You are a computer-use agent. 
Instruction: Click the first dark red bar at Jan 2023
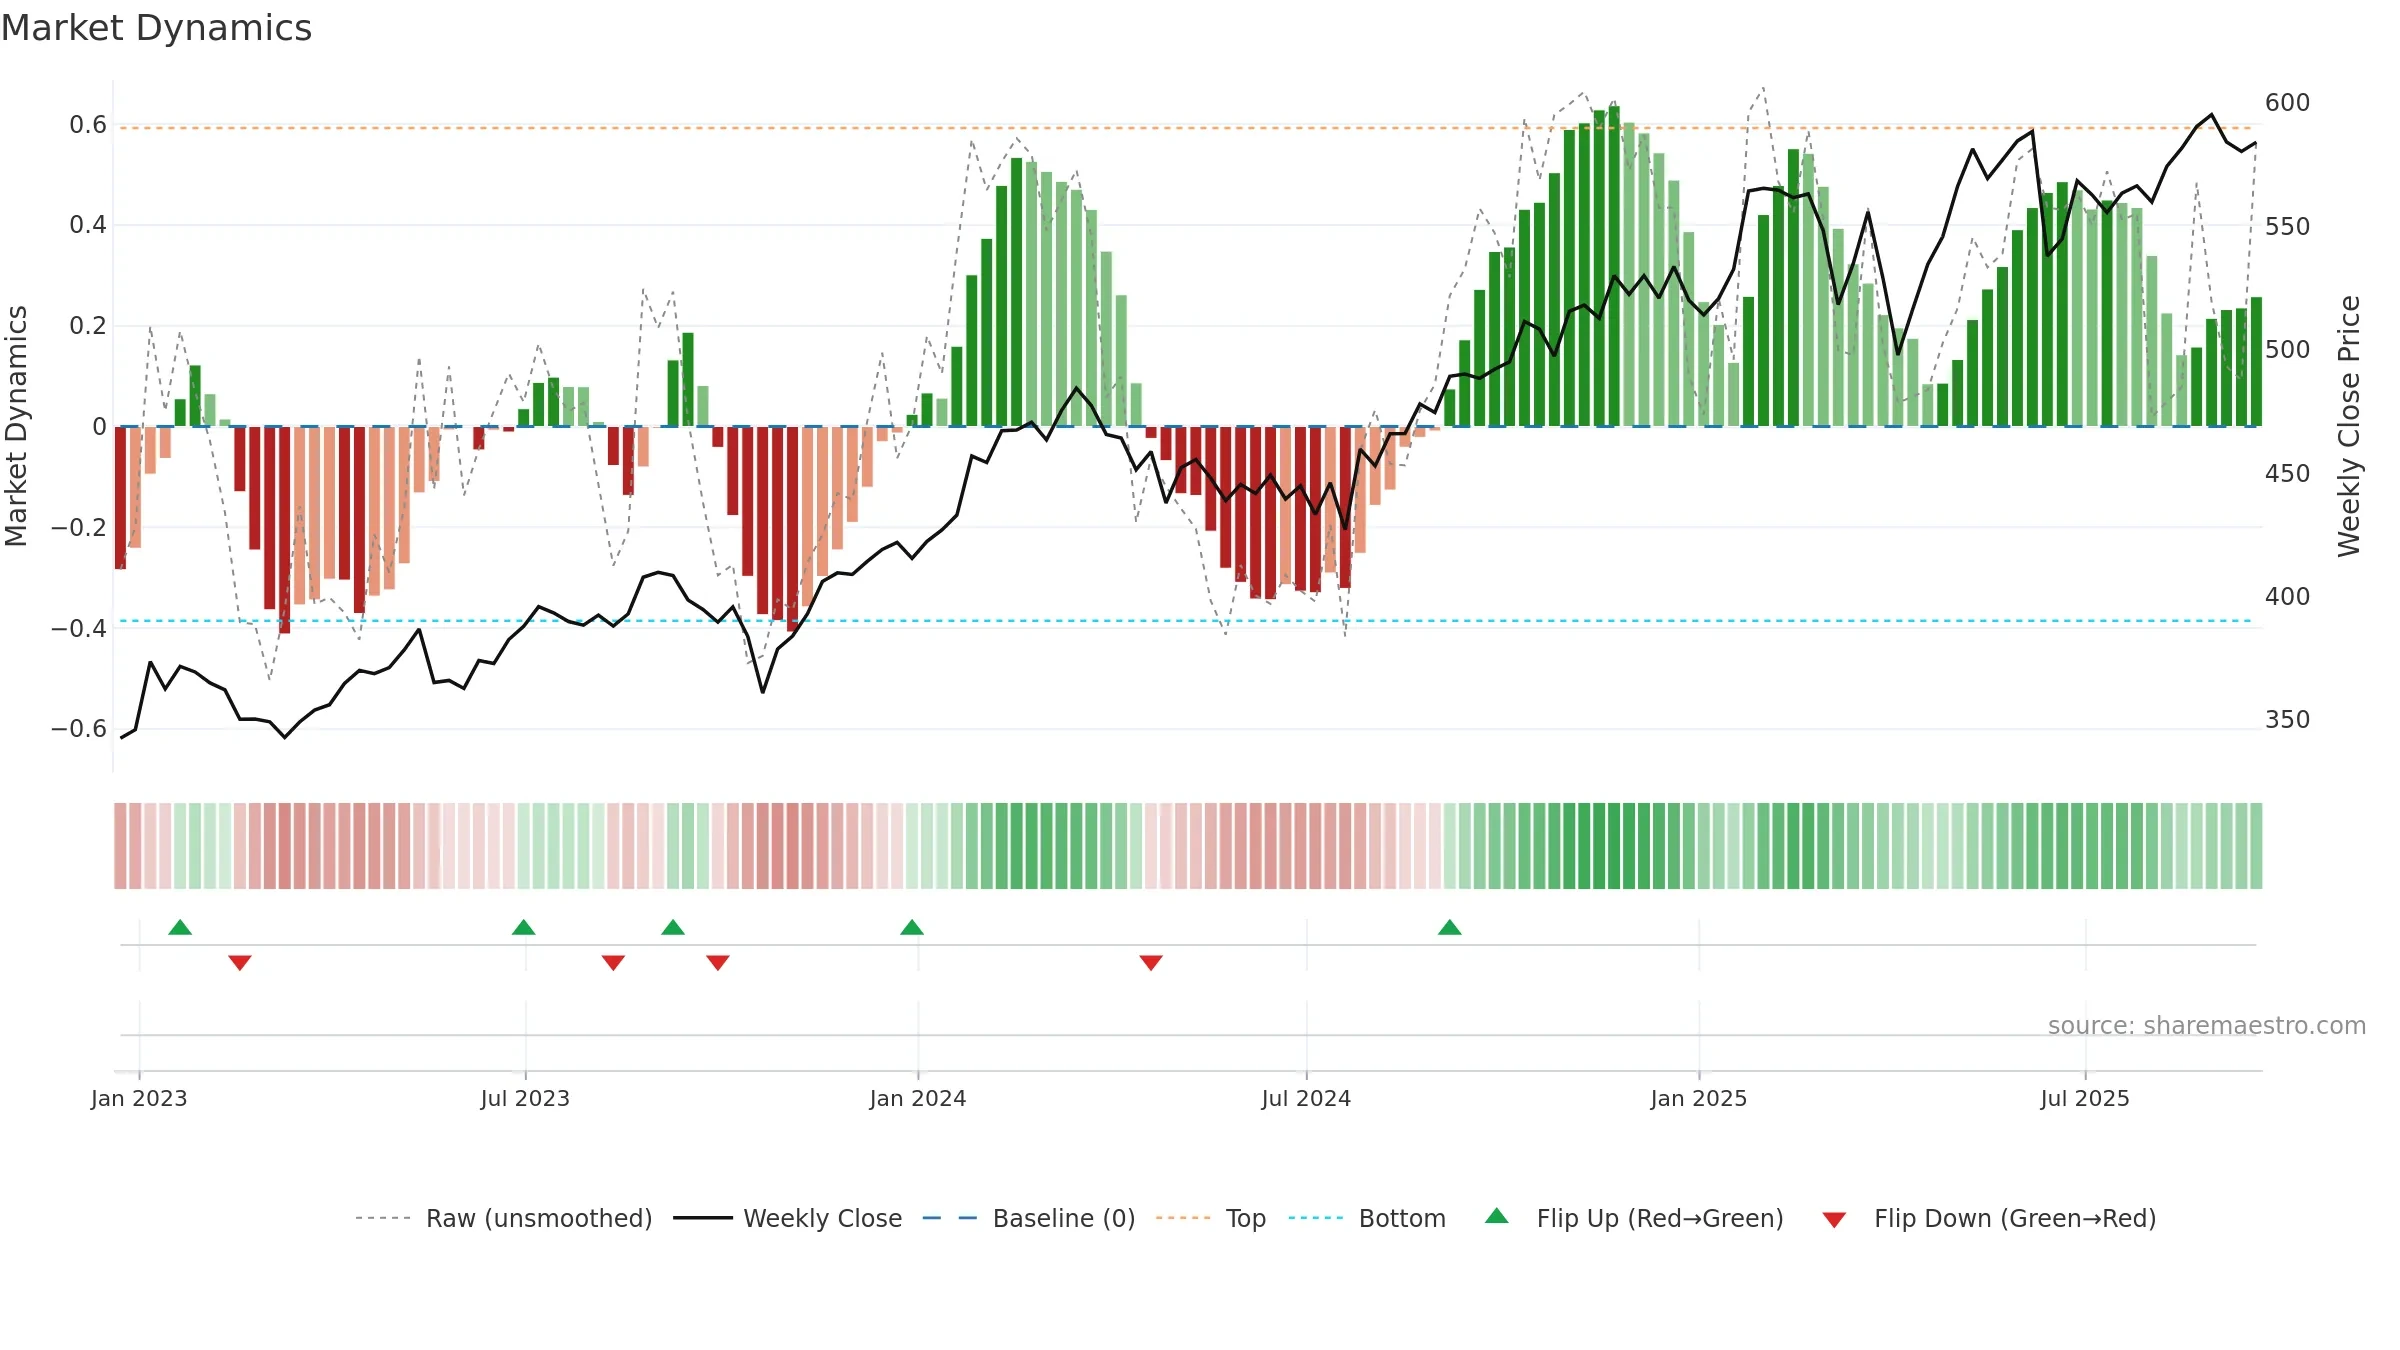click(x=121, y=498)
